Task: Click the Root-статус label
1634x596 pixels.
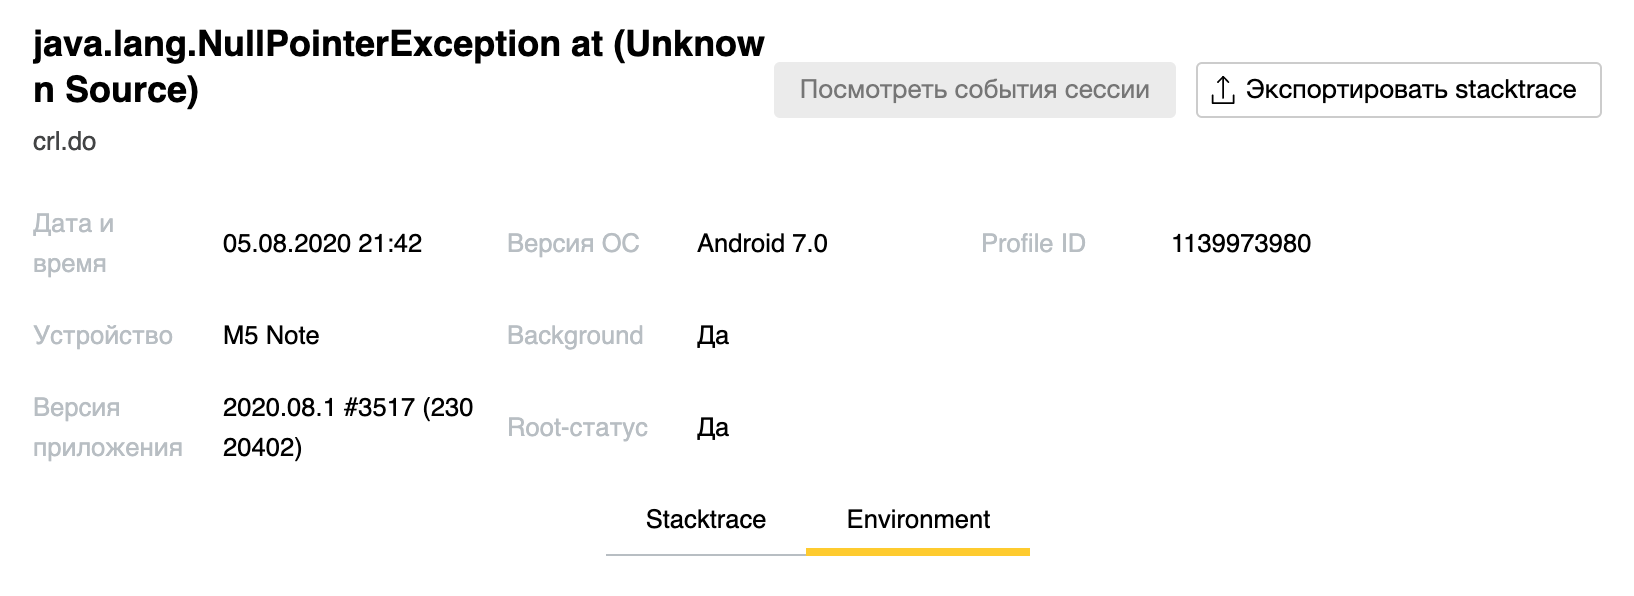Action: (577, 428)
